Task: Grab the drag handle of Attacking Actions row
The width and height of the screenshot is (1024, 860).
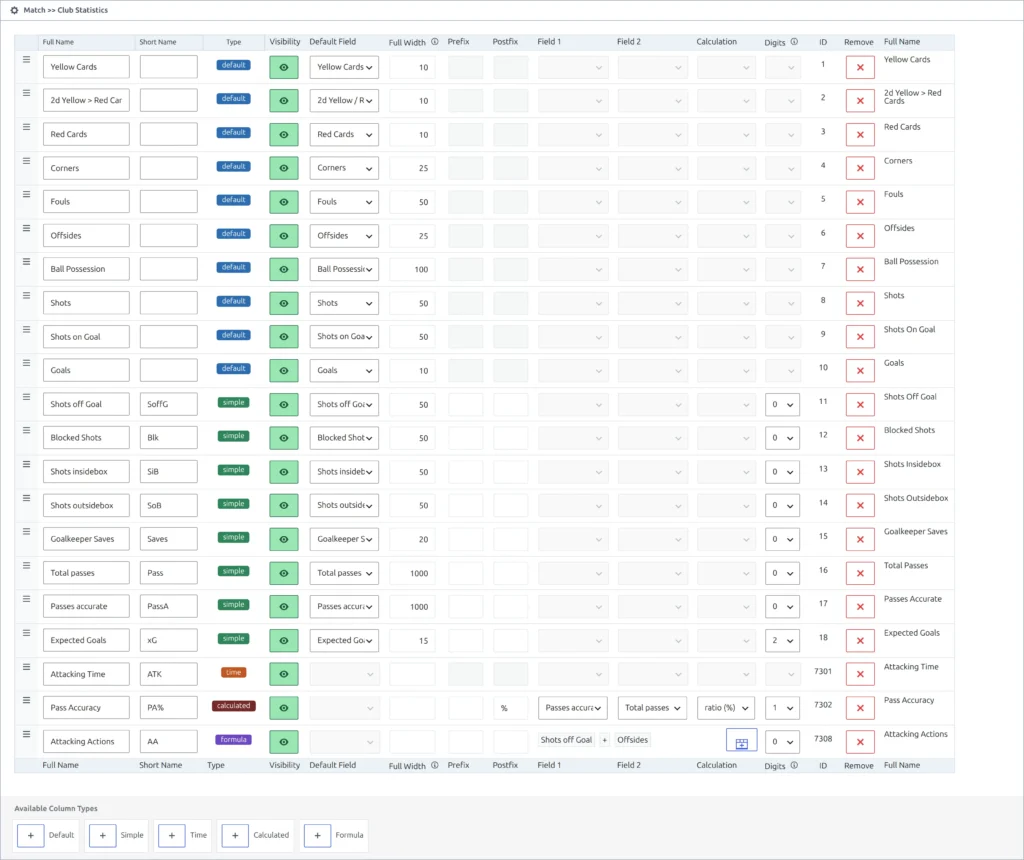Action: click(x=26, y=734)
